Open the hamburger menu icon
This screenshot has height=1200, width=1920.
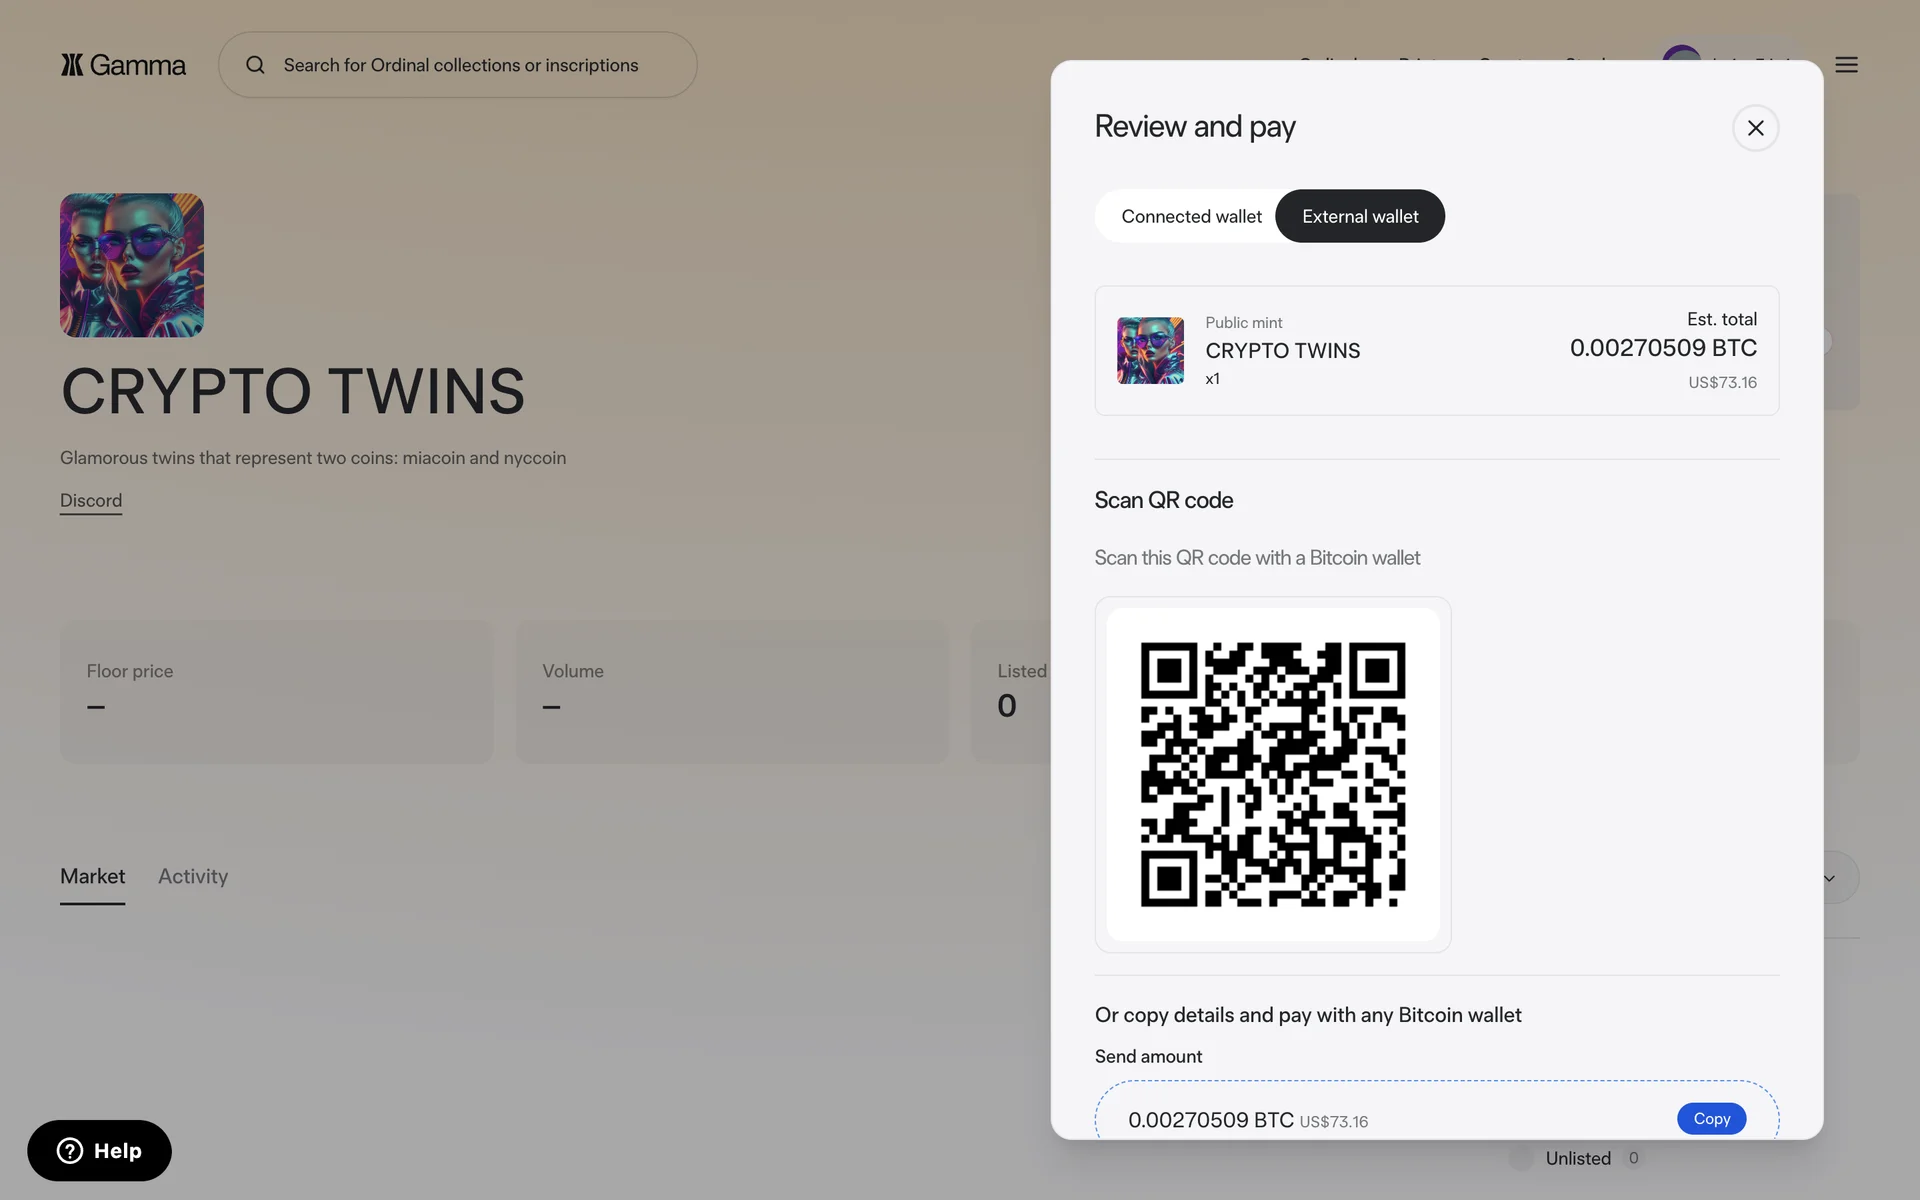pyautogui.click(x=1846, y=65)
